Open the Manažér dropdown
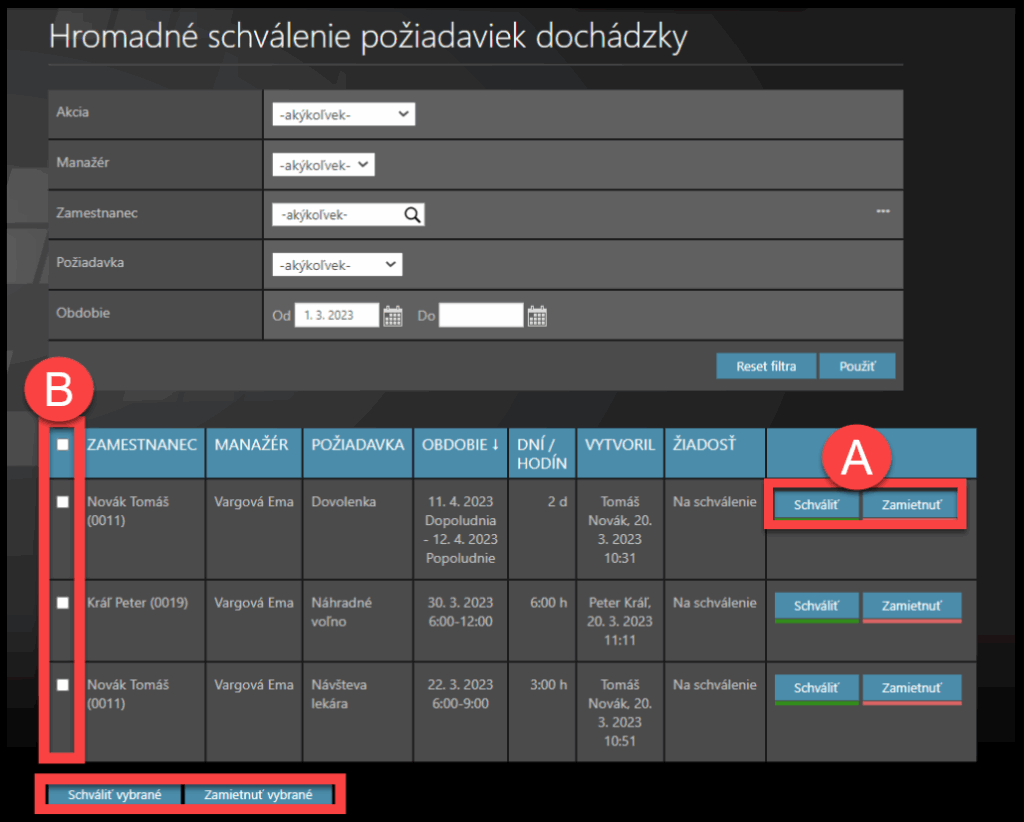This screenshot has width=1024, height=822. coord(323,165)
